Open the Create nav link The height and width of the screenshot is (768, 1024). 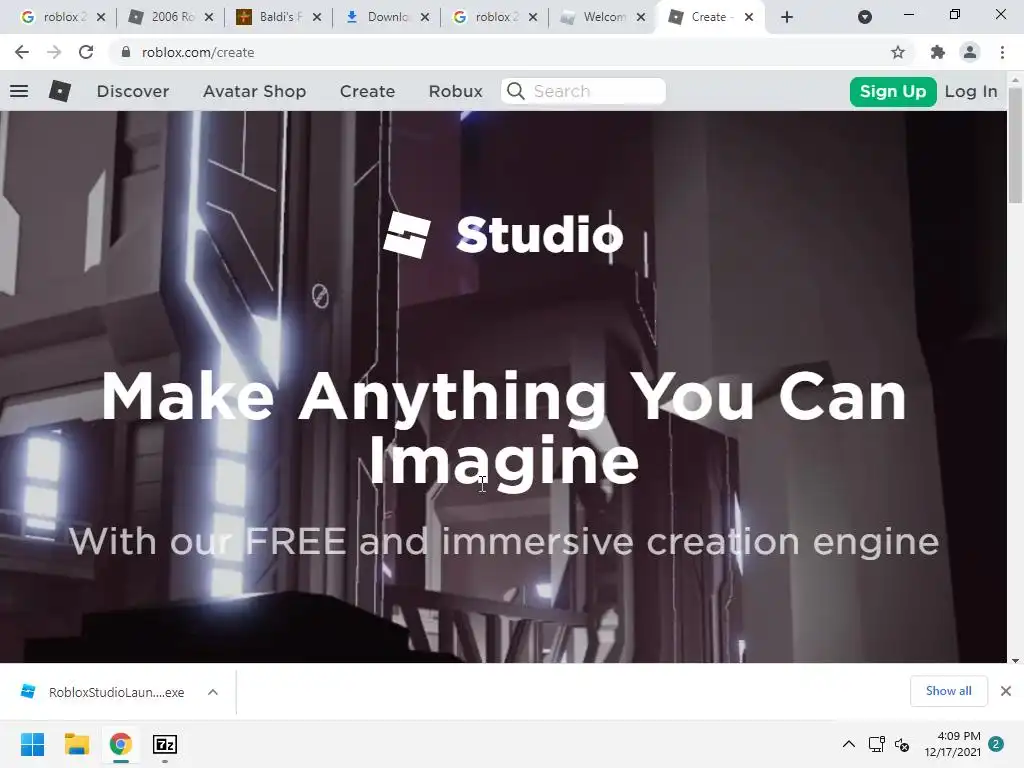click(367, 91)
